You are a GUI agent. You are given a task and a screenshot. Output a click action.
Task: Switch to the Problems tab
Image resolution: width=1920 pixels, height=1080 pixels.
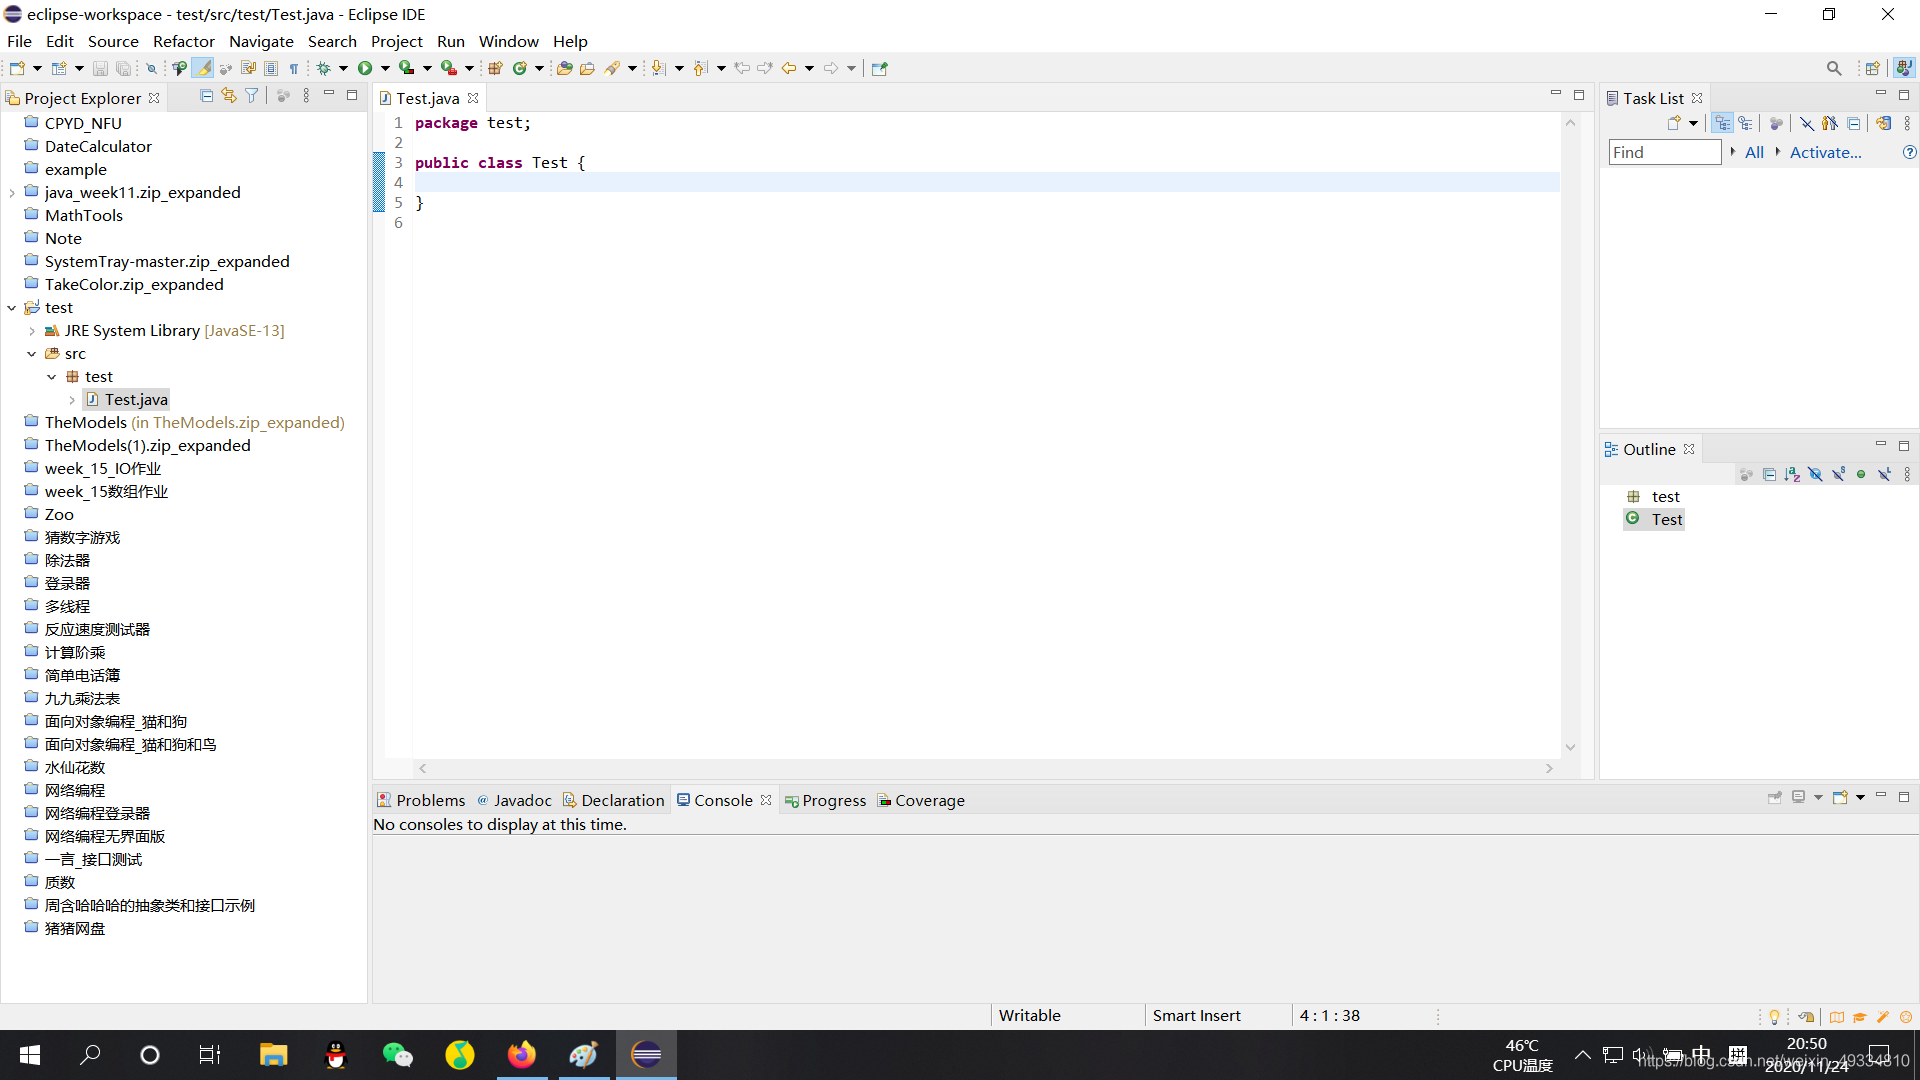(430, 800)
